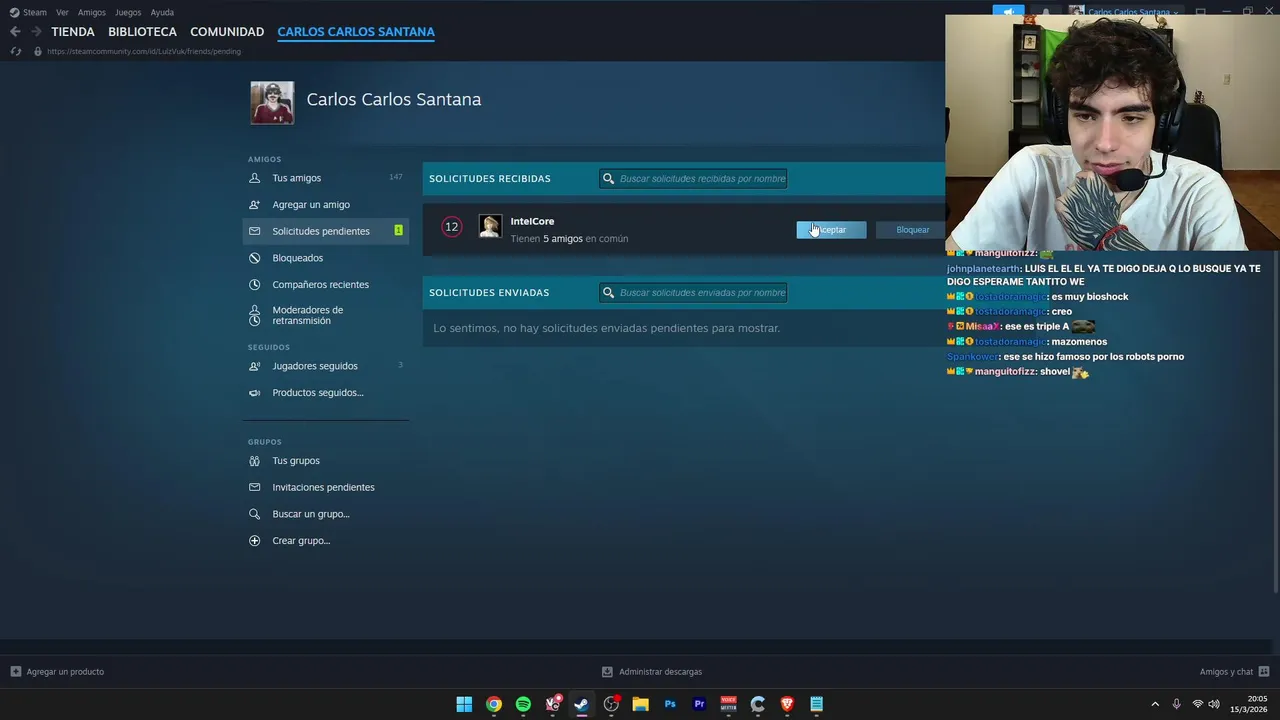Open the Amigos menu
This screenshot has width=1280, height=720.
(x=91, y=12)
